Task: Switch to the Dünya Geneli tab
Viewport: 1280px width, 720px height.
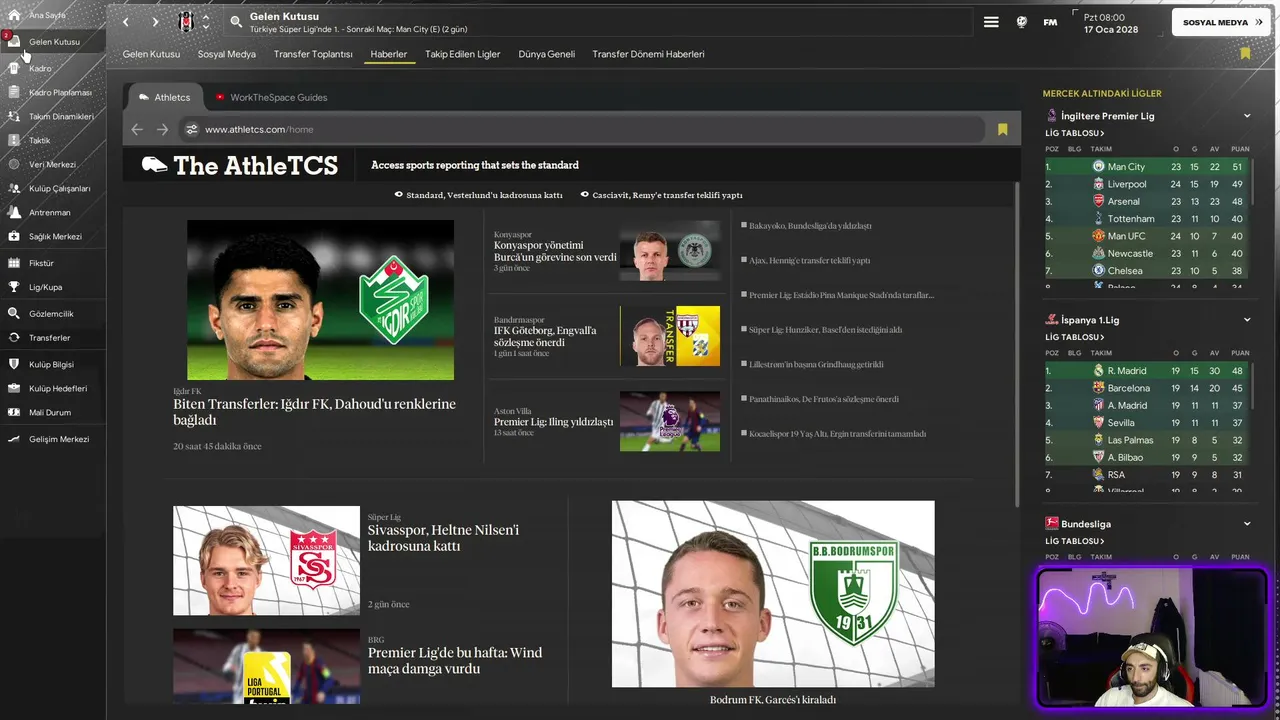Action: click(546, 54)
